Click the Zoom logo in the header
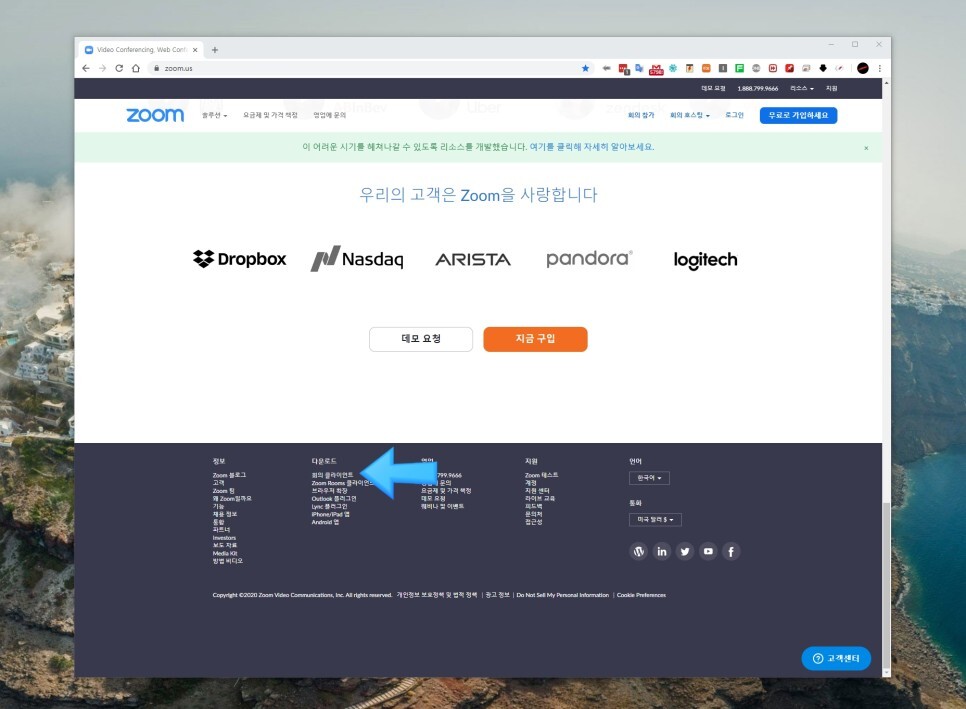 (155, 115)
